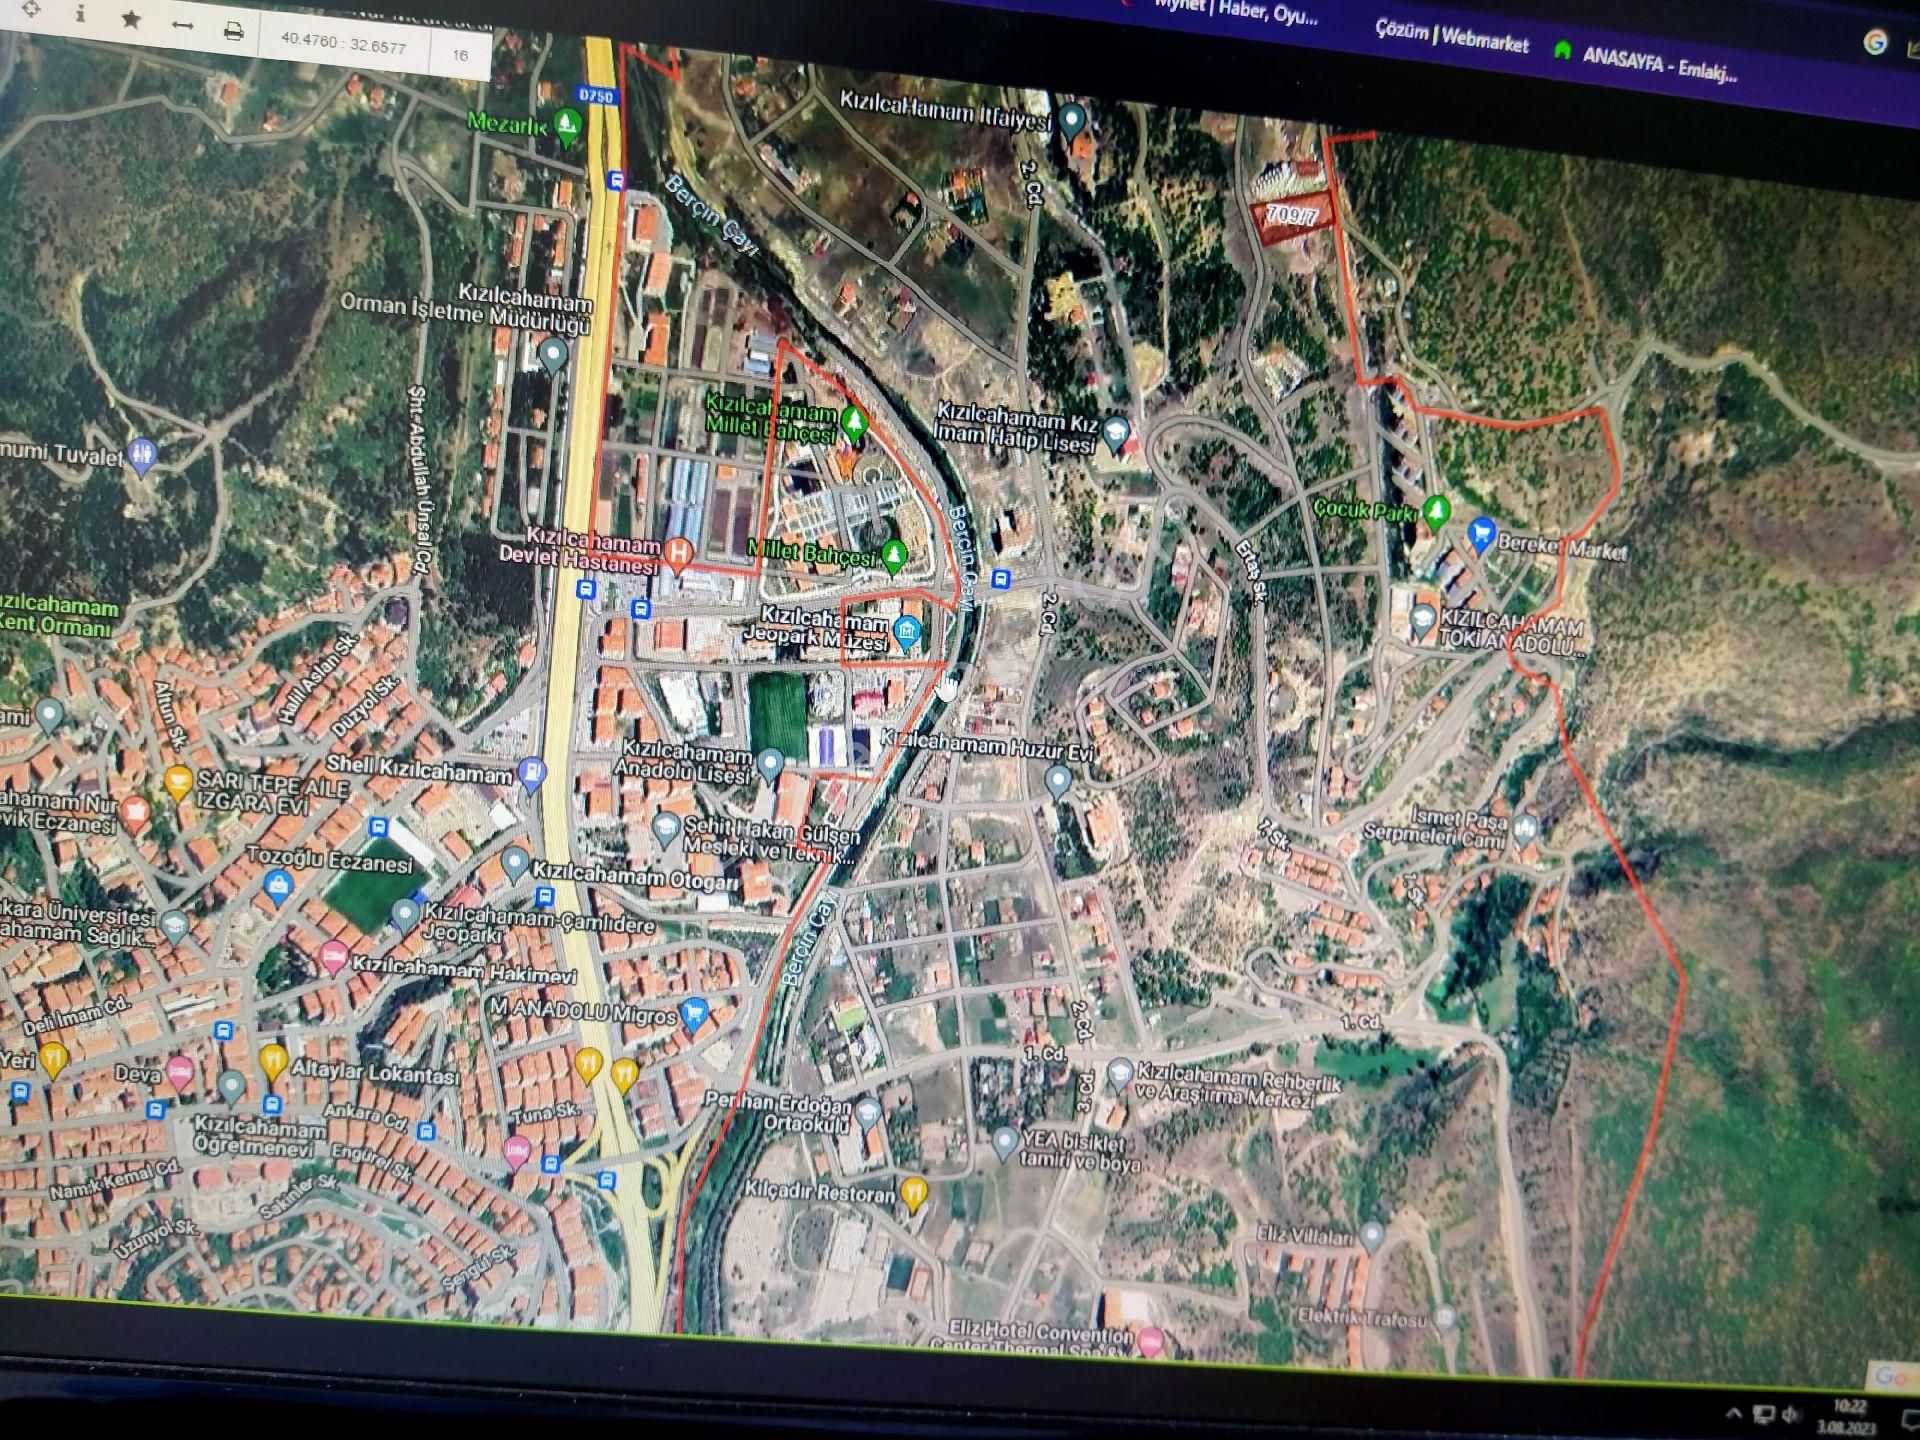Click the Berçin Çayı river label near top
Image resolution: width=1920 pixels, height=1440 pixels.
click(711, 214)
